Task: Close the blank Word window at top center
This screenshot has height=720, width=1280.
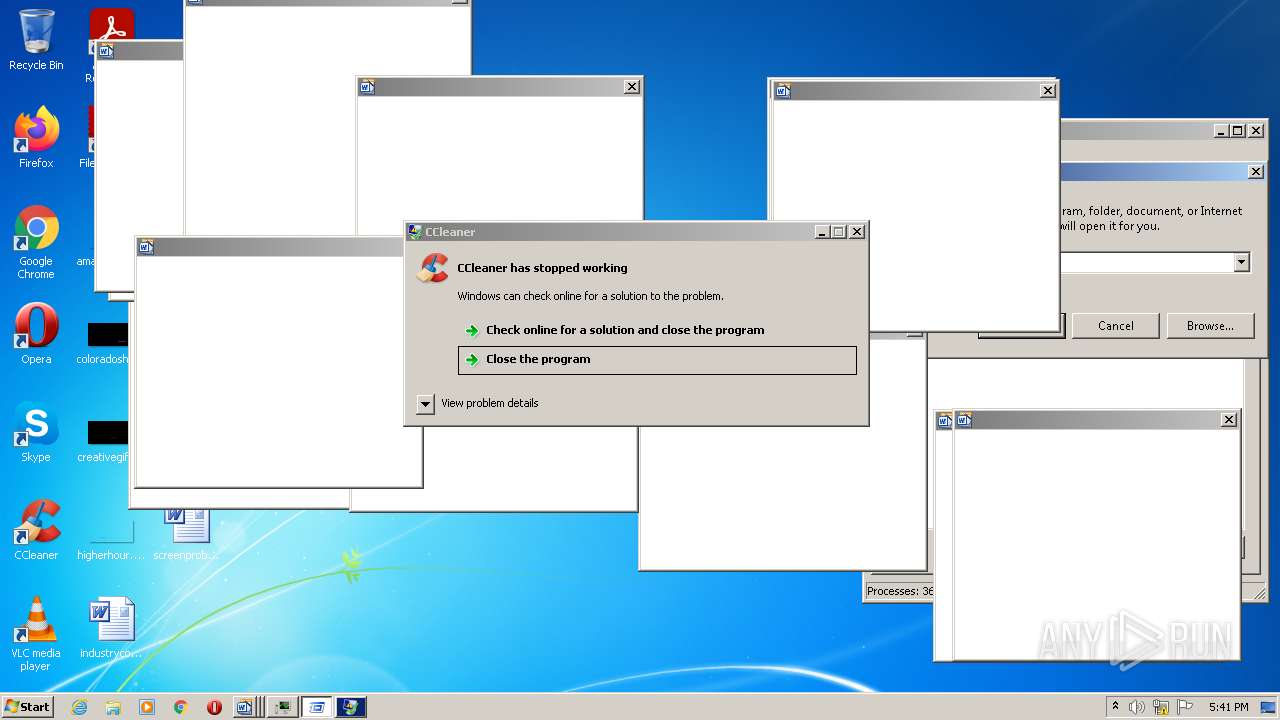Action: click(632, 87)
